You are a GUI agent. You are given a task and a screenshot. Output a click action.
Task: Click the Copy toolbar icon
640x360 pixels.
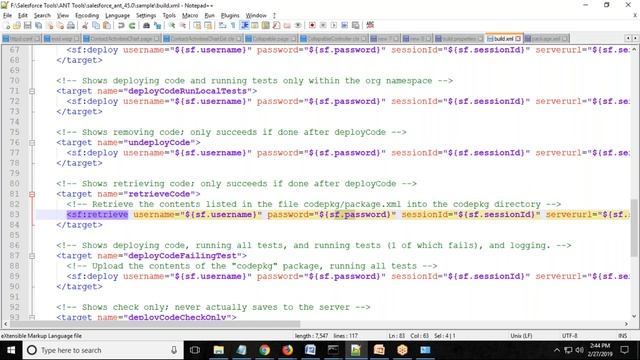[x=96, y=25]
